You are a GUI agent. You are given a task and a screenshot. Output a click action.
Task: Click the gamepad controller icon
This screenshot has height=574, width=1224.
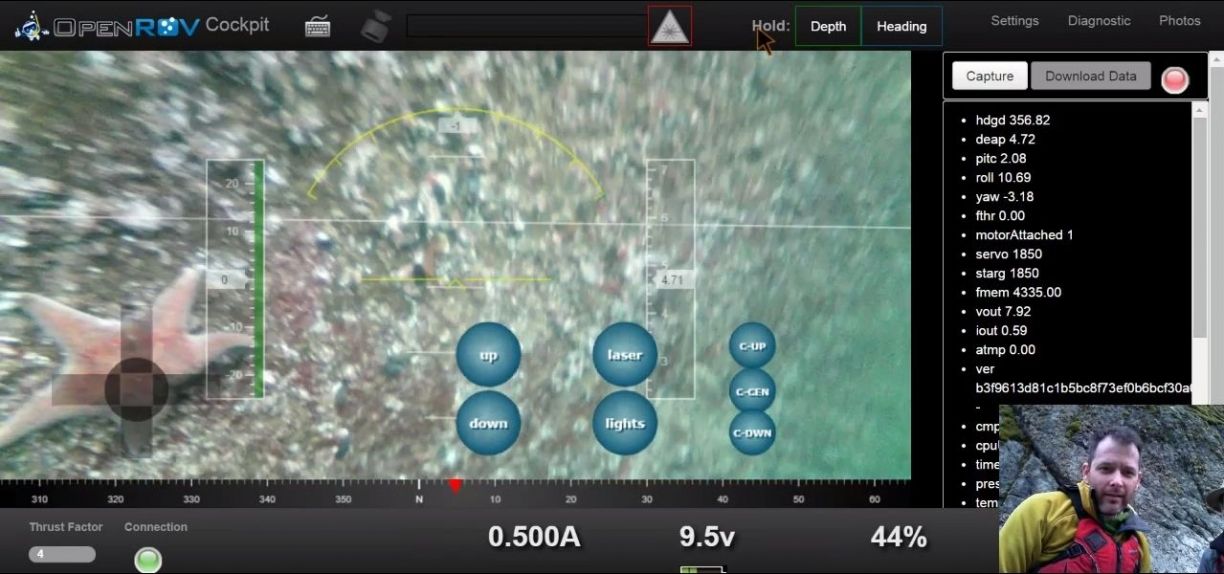tap(376, 25)
